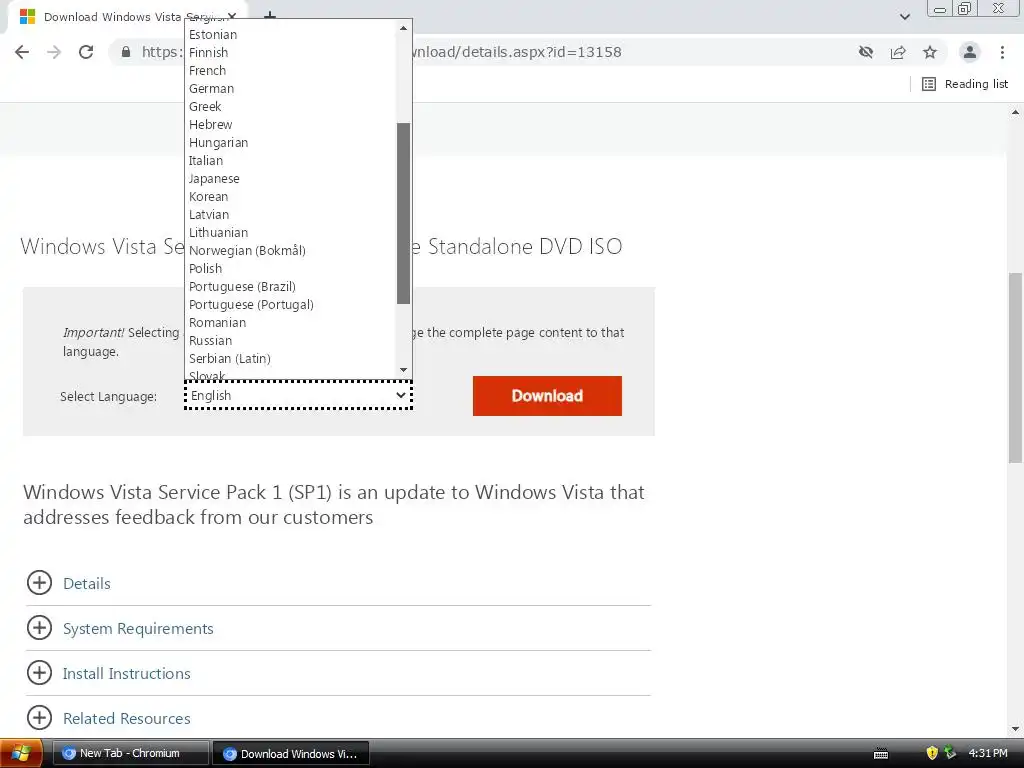Choose German from the language list
This screenshot has height=768, width=1024.
(x=291, y=89)
